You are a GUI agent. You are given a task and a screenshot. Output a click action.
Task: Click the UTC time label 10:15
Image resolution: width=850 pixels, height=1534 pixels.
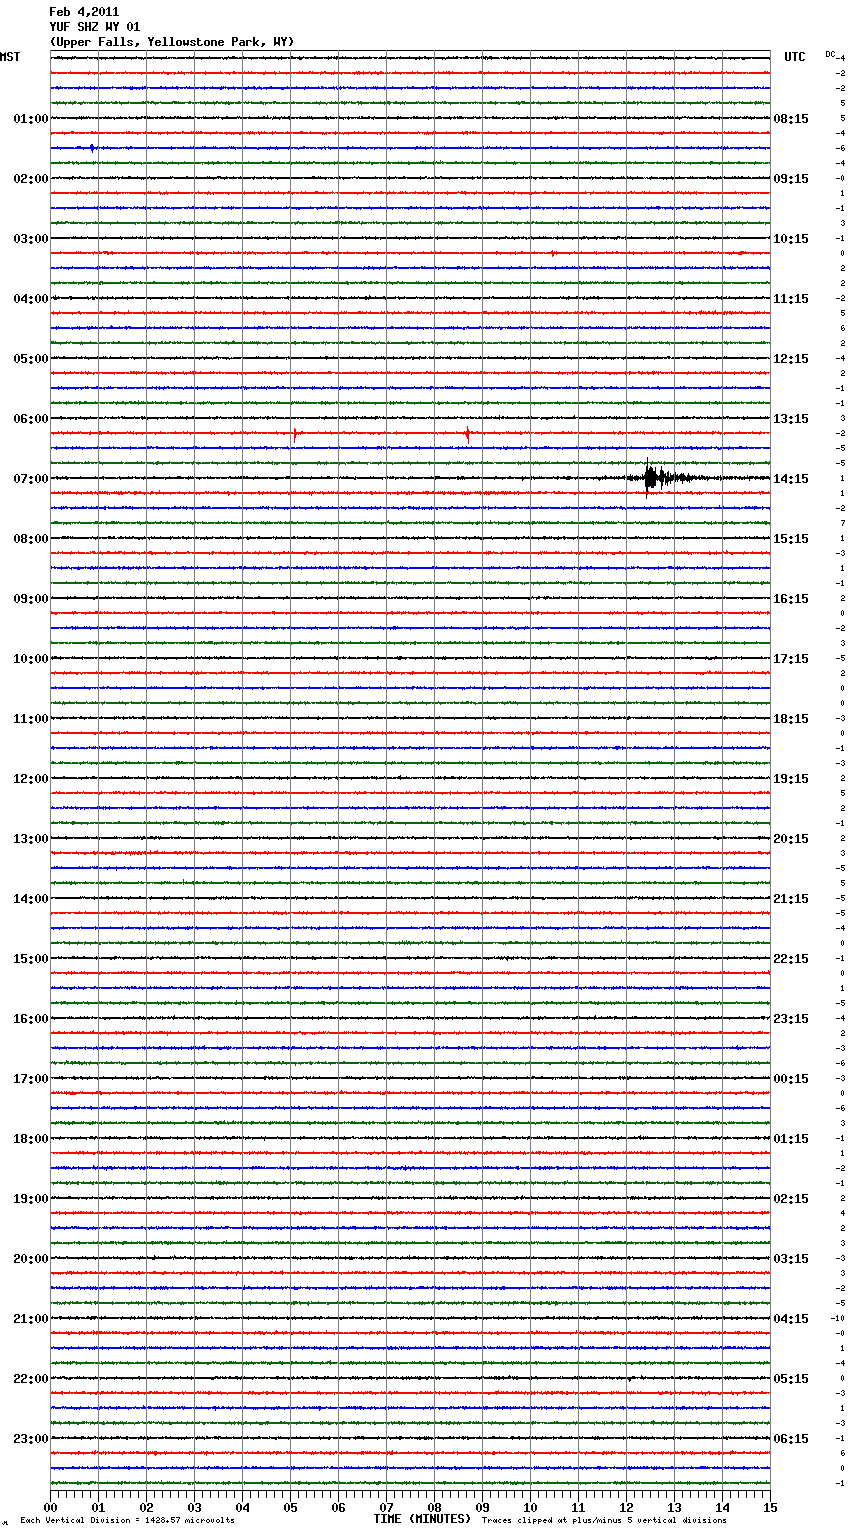(791, 239)
